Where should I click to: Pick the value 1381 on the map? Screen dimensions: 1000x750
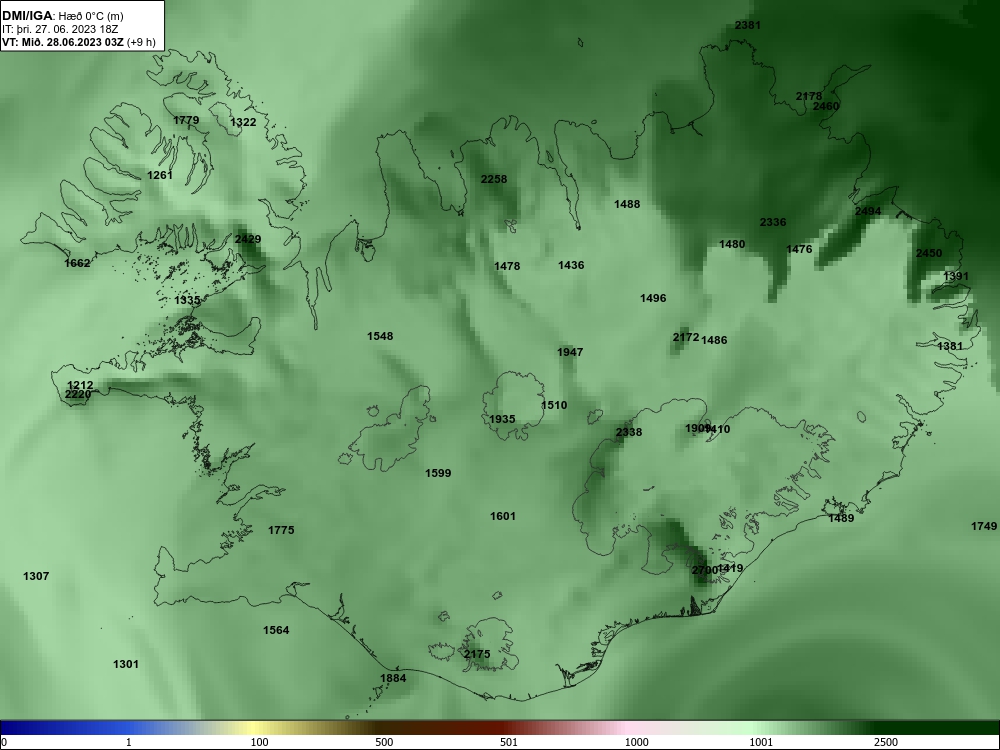click(950, 346)
